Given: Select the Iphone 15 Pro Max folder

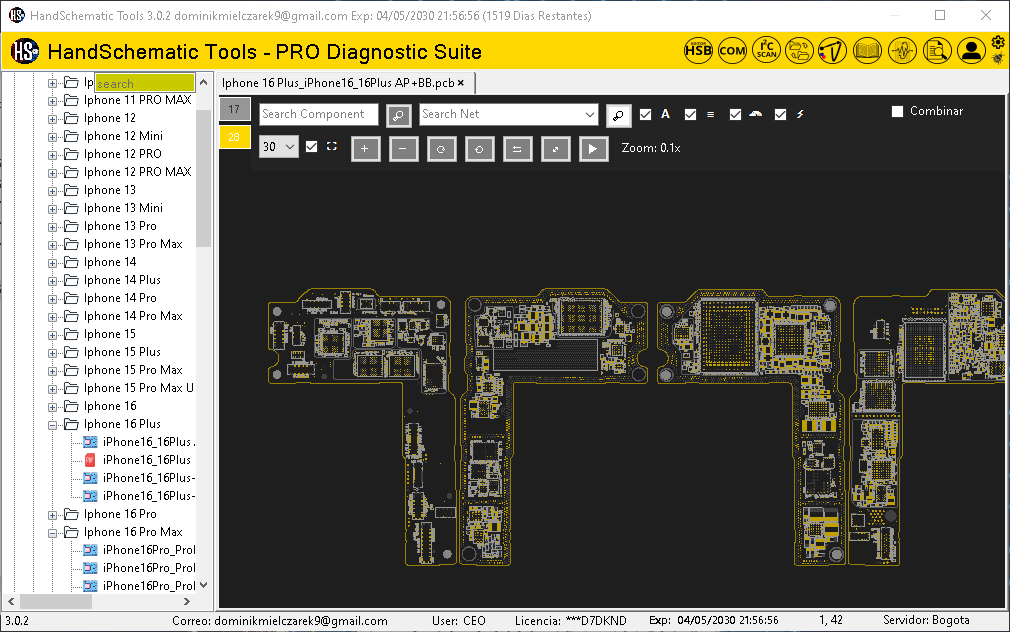Looking at the screenshot, I should pyautogui.click(x=133, y=370).
